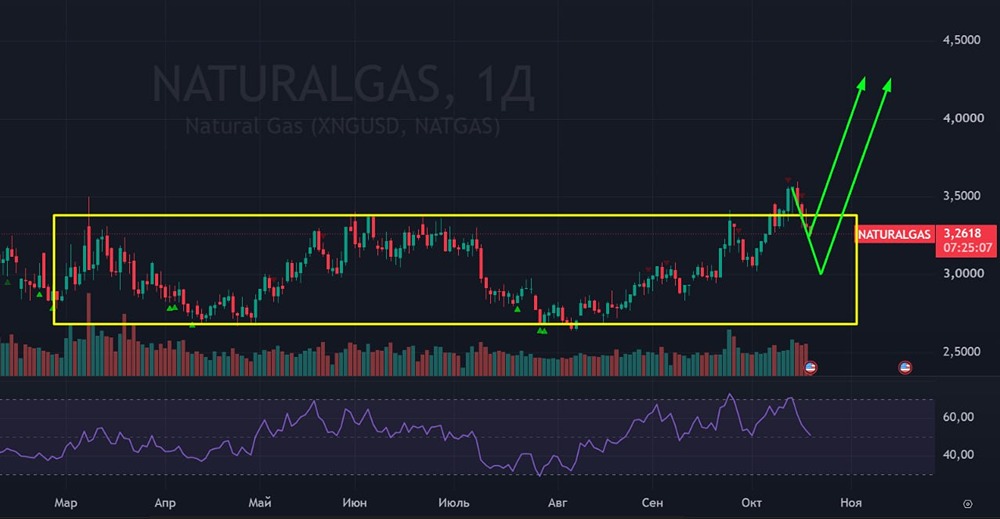Select the left green upward arrow tip
Image resolution: width=1000 pixels, height=519 pixels.
point(862,84)
